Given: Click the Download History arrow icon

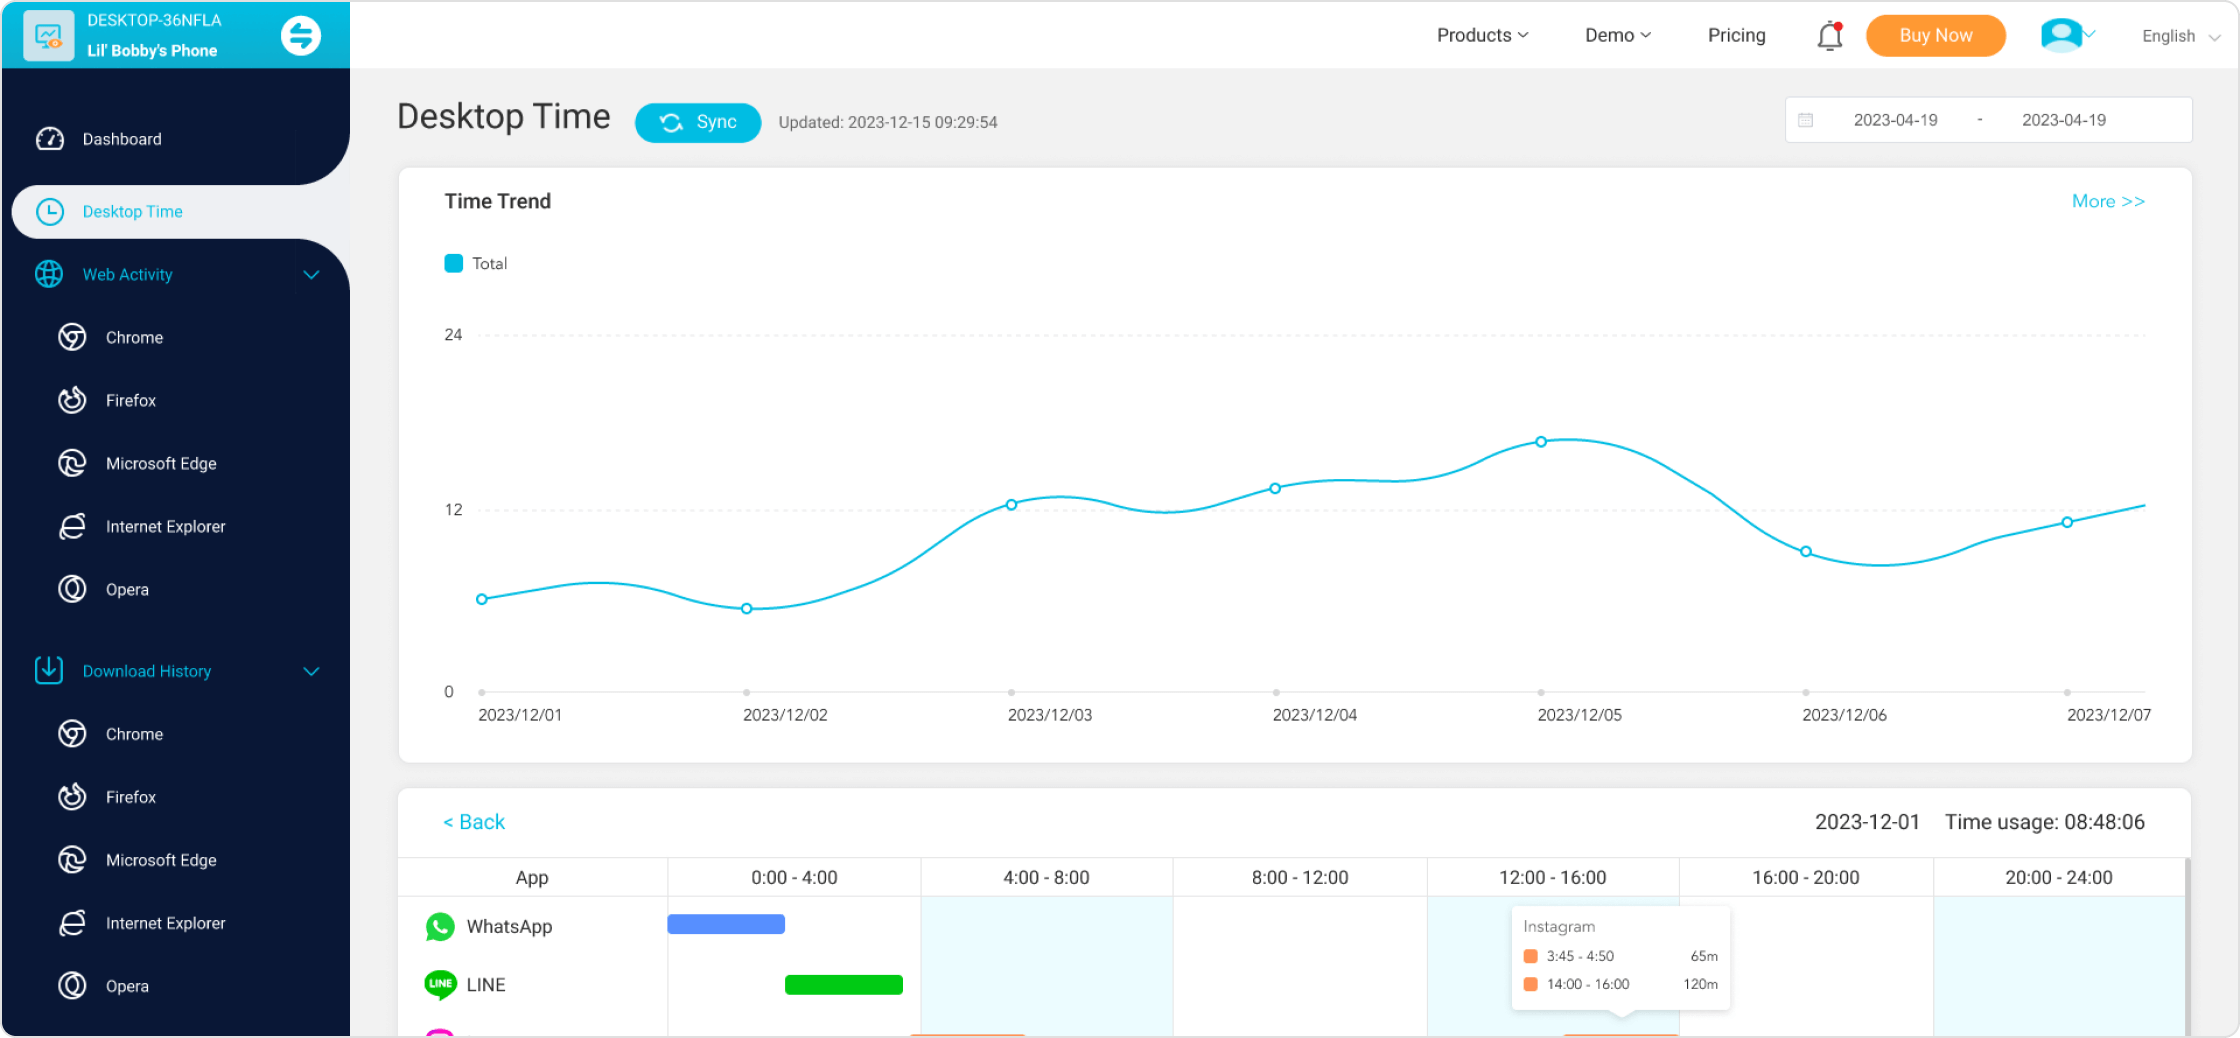Looking at the screenshot, I should pyautogui.click(x=49, y=670).
